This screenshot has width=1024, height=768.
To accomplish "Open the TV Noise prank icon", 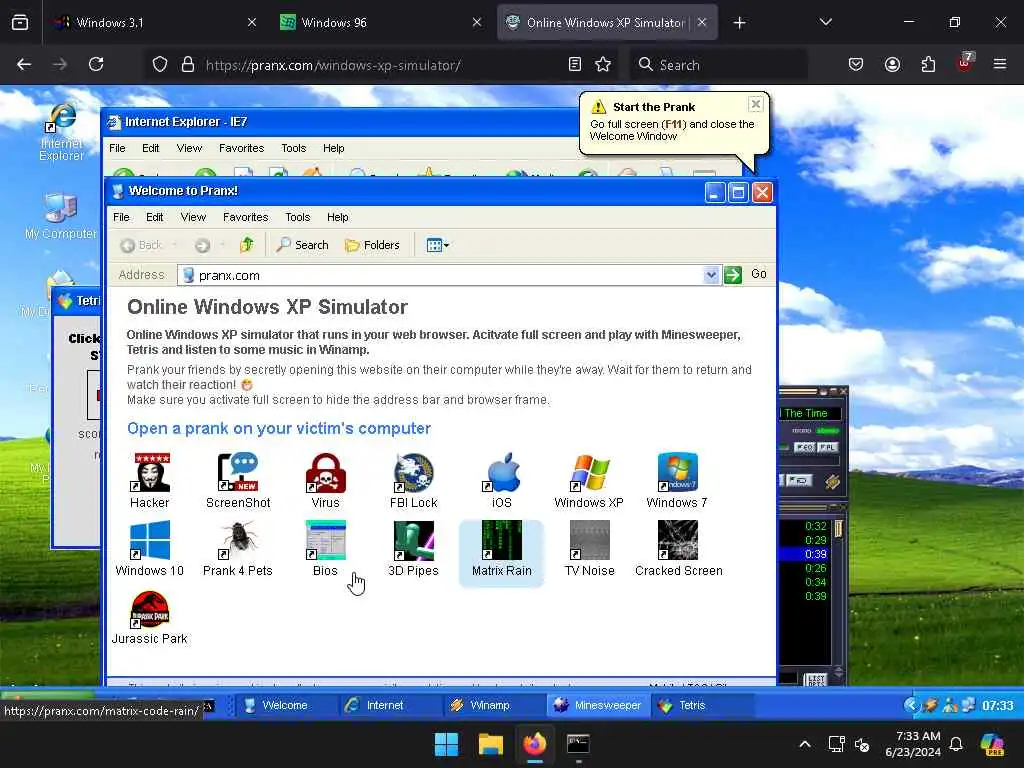I will click(589, 549).
